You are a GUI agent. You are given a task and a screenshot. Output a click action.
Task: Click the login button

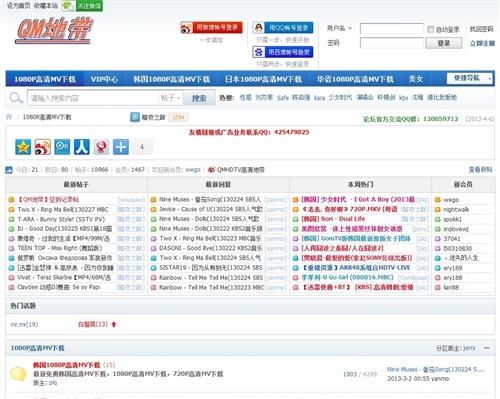(444, 43)
